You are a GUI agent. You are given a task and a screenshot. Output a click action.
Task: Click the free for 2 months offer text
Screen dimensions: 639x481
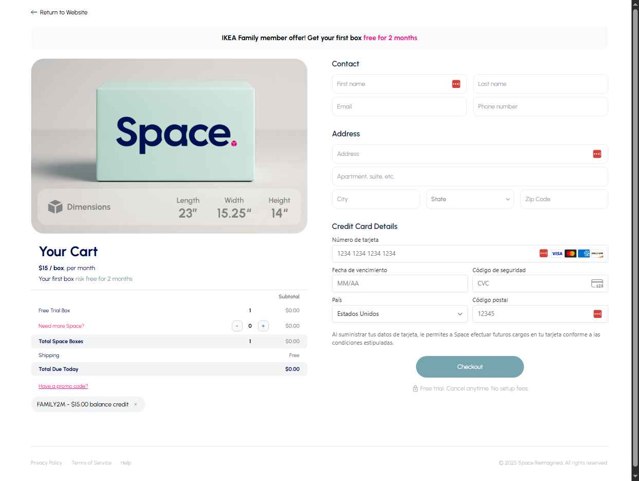click(x=390, y=38)
